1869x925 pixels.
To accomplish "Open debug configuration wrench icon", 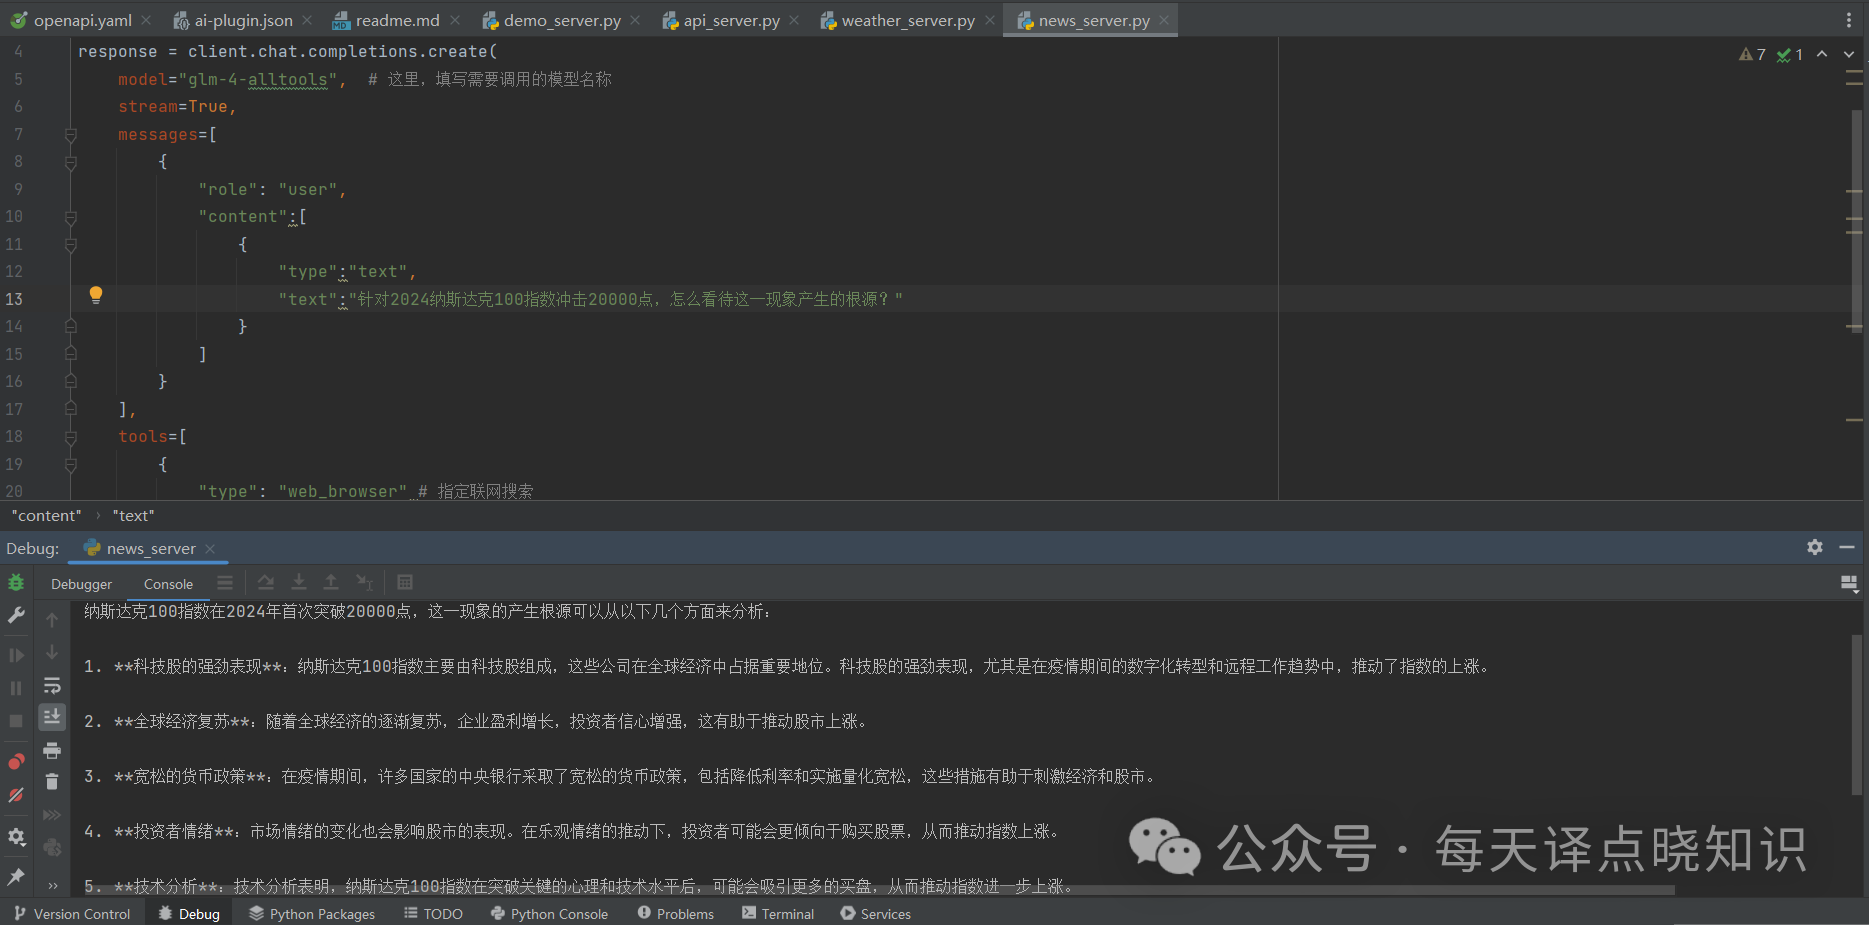I will click(16, 615).
